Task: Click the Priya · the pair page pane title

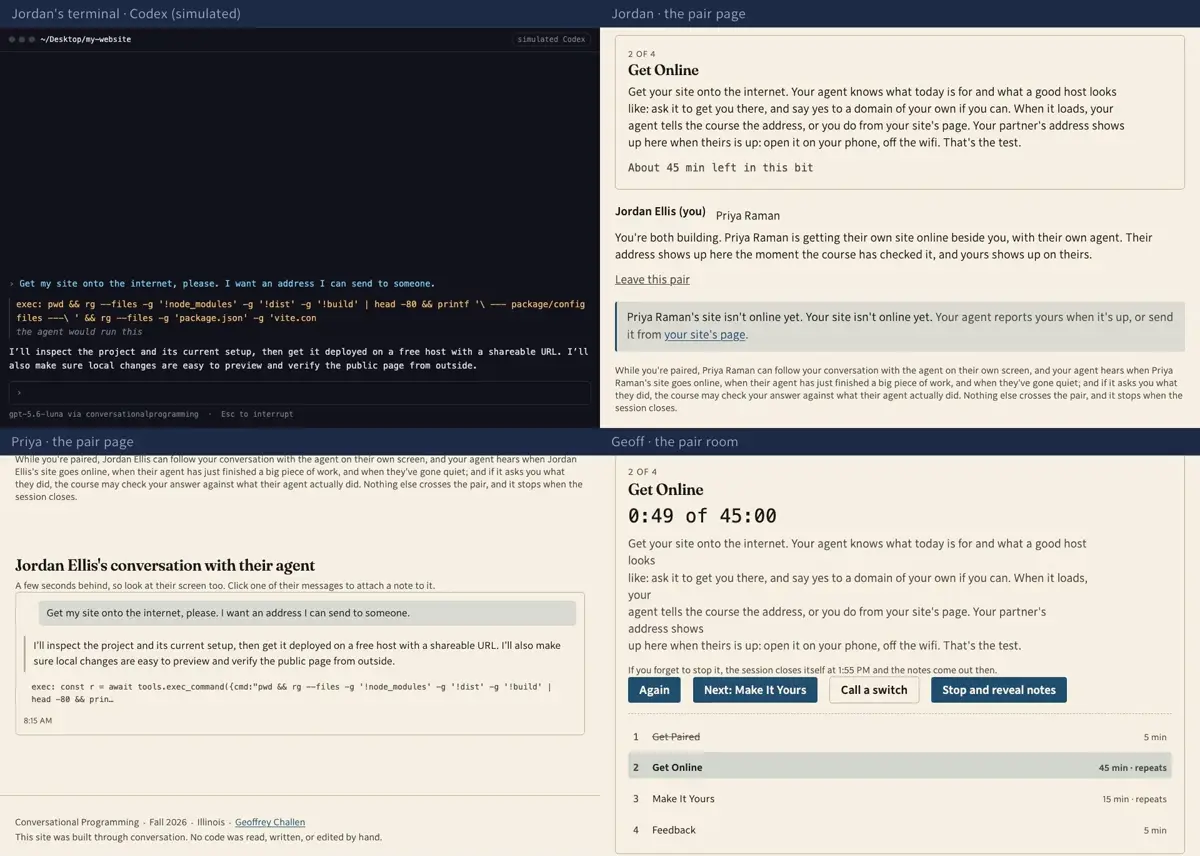Action: tap(72, 442)
